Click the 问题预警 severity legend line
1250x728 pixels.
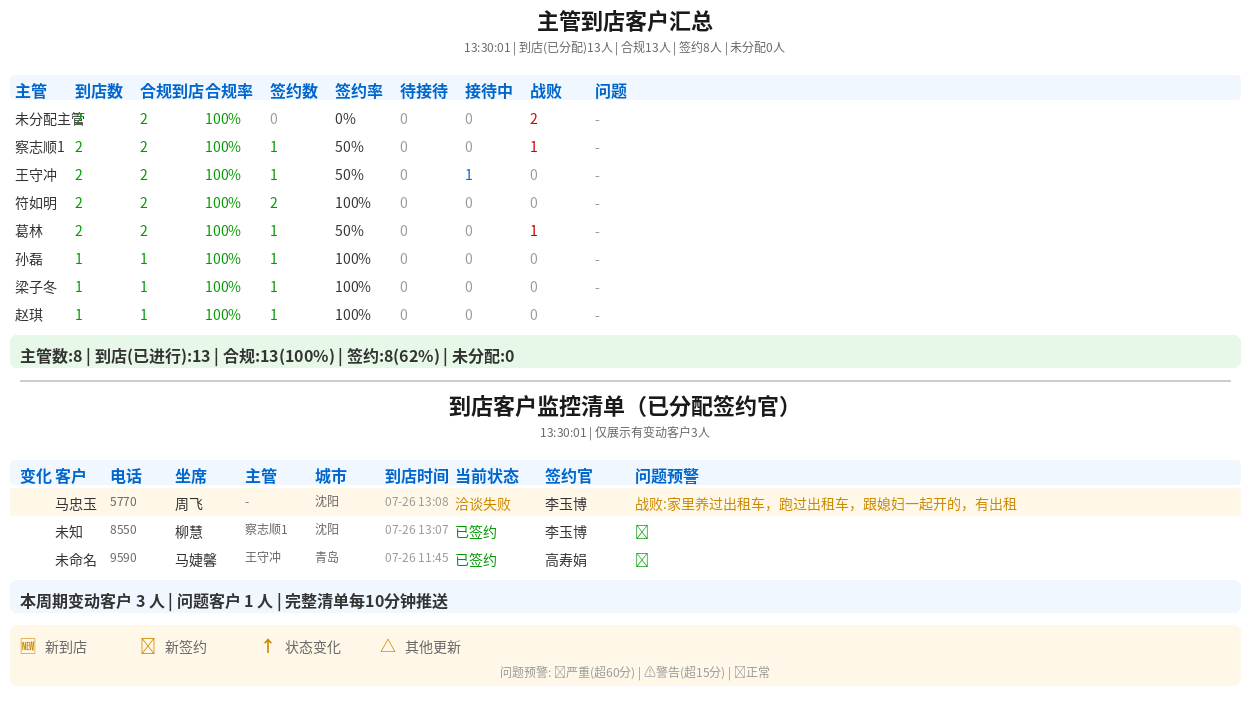pos(635,672)
